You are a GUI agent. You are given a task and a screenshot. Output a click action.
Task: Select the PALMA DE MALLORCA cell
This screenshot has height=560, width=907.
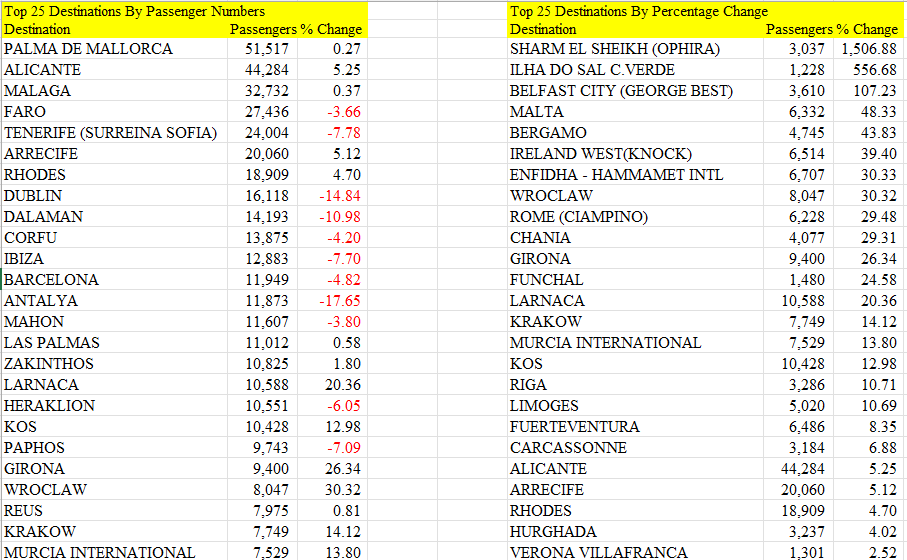(115, 49)
